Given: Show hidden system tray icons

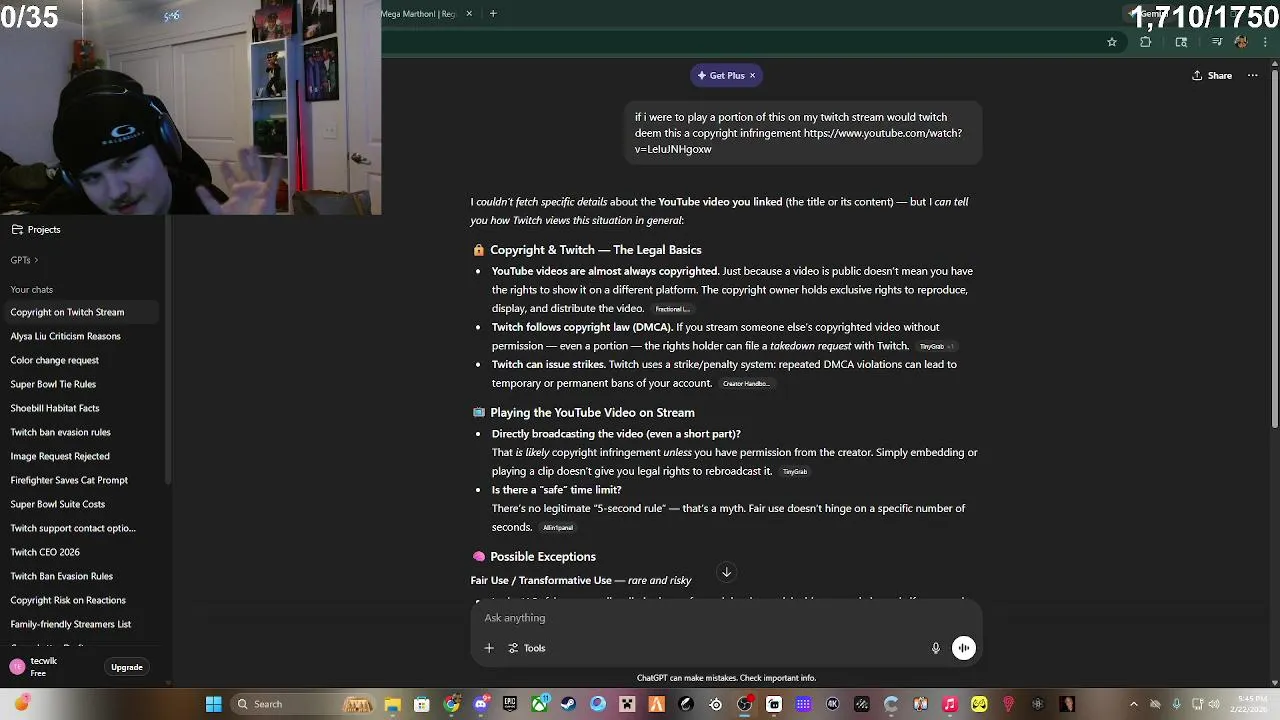Looking at the screenshot, I should click(1133, 704).
